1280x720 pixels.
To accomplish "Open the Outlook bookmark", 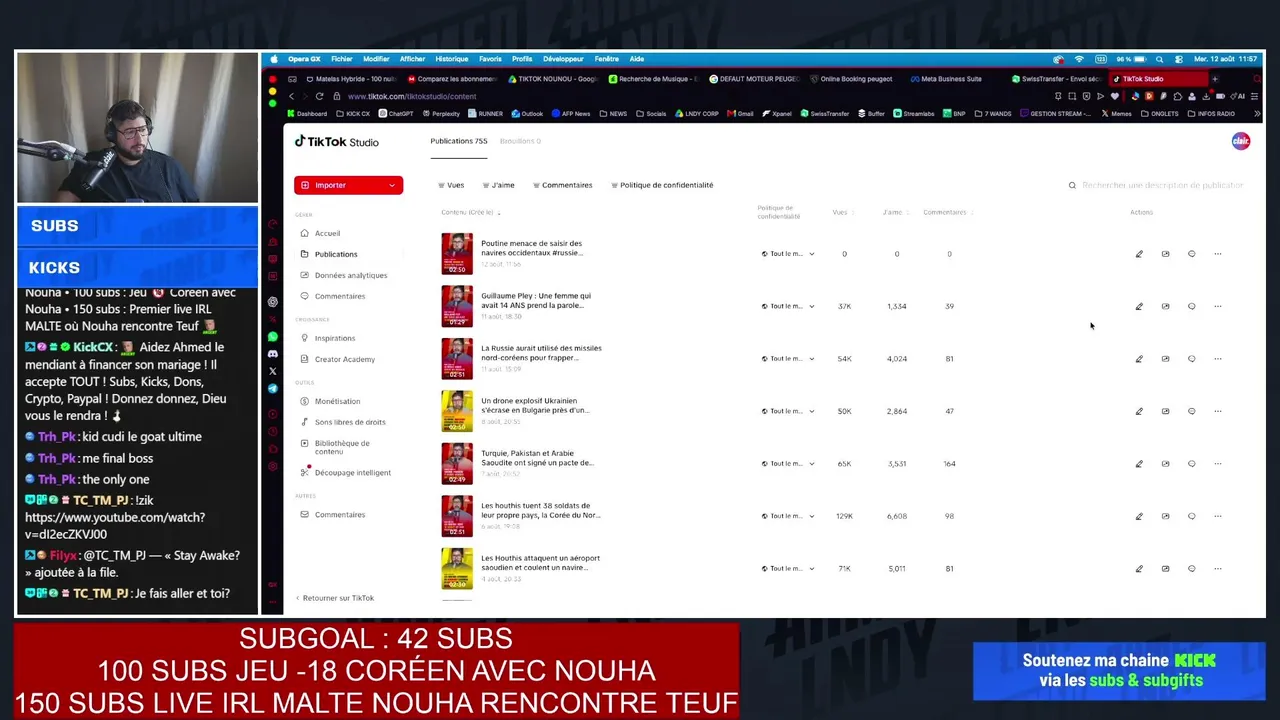I will (527, 114).
